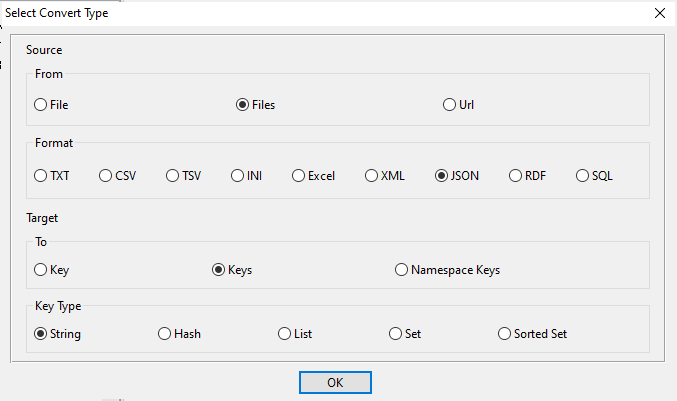The width and height of the screenshot is (677, 401).
Task: Select Keys as the target
Action: pyautogui.click(x=219, y=270)
